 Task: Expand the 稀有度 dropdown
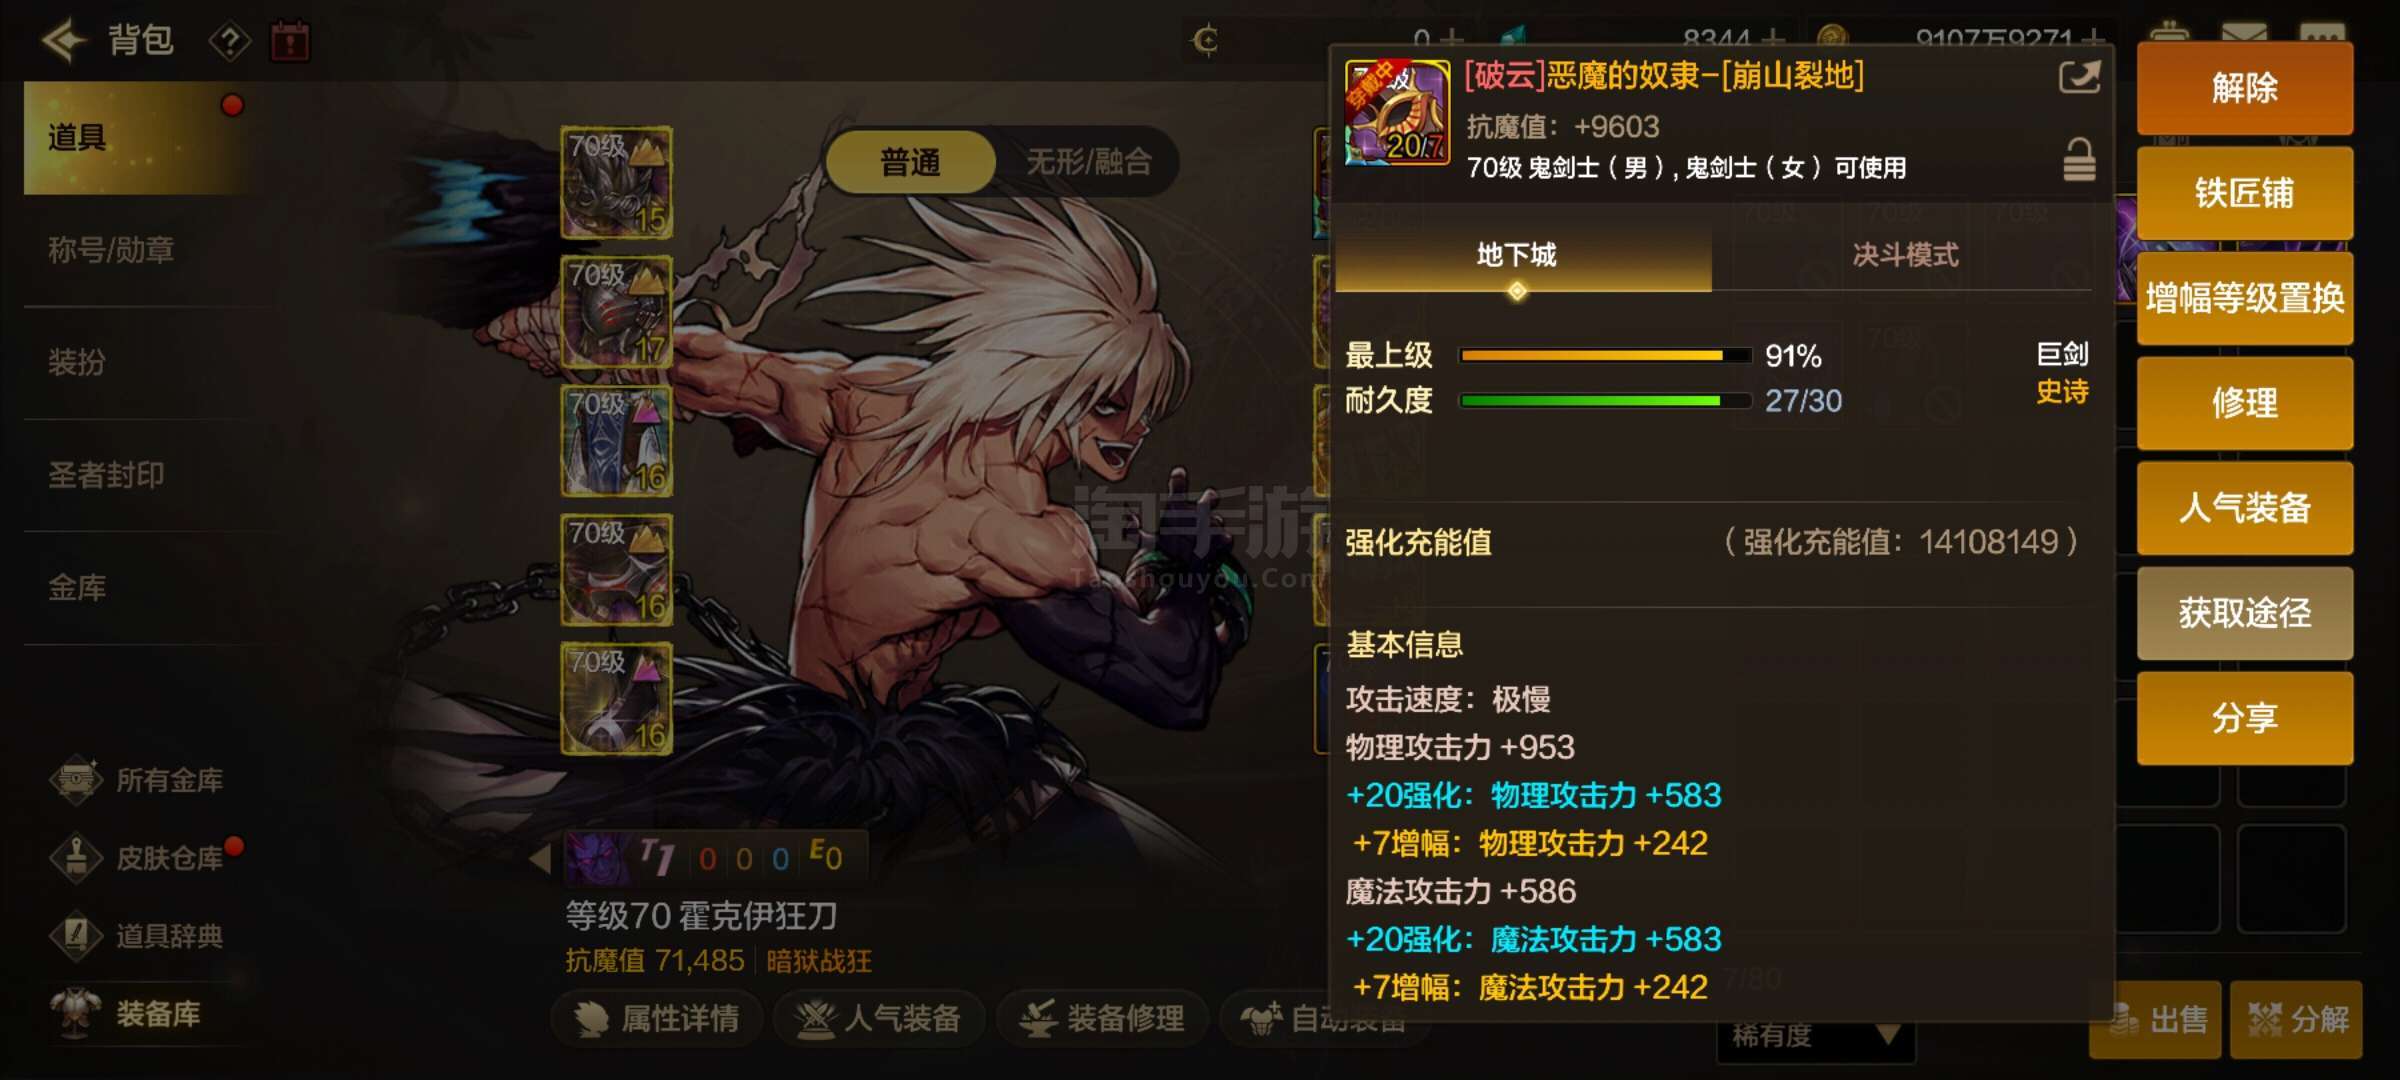1816,1036
